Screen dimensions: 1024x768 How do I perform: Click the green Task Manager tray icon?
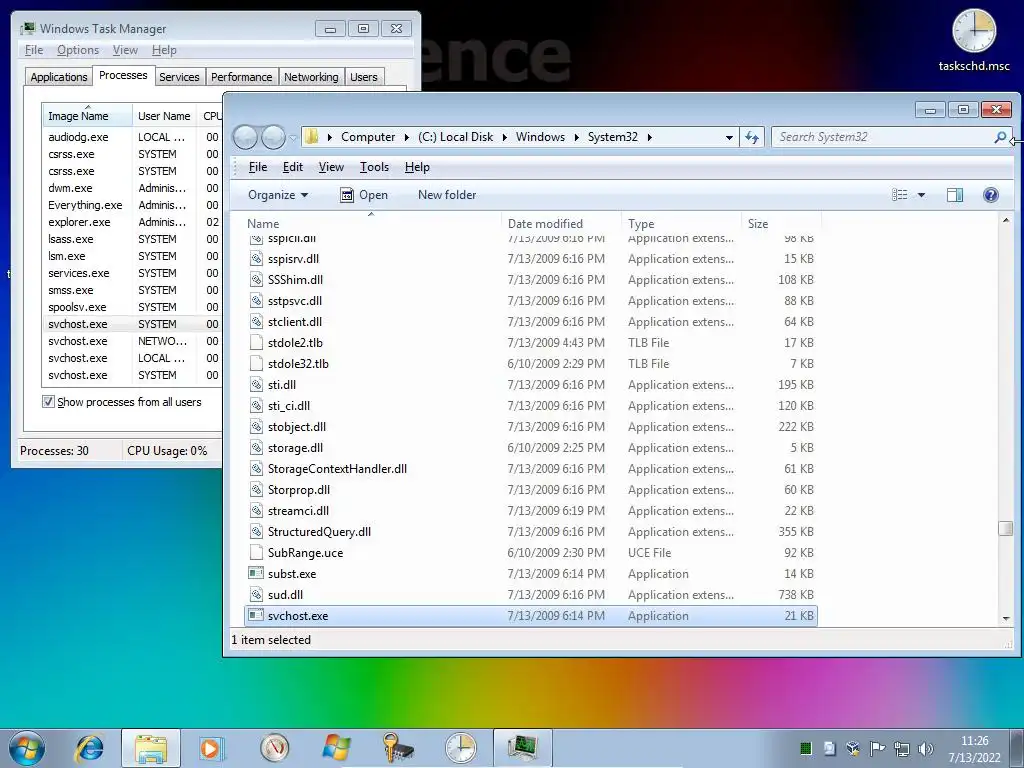coord(806,748)
